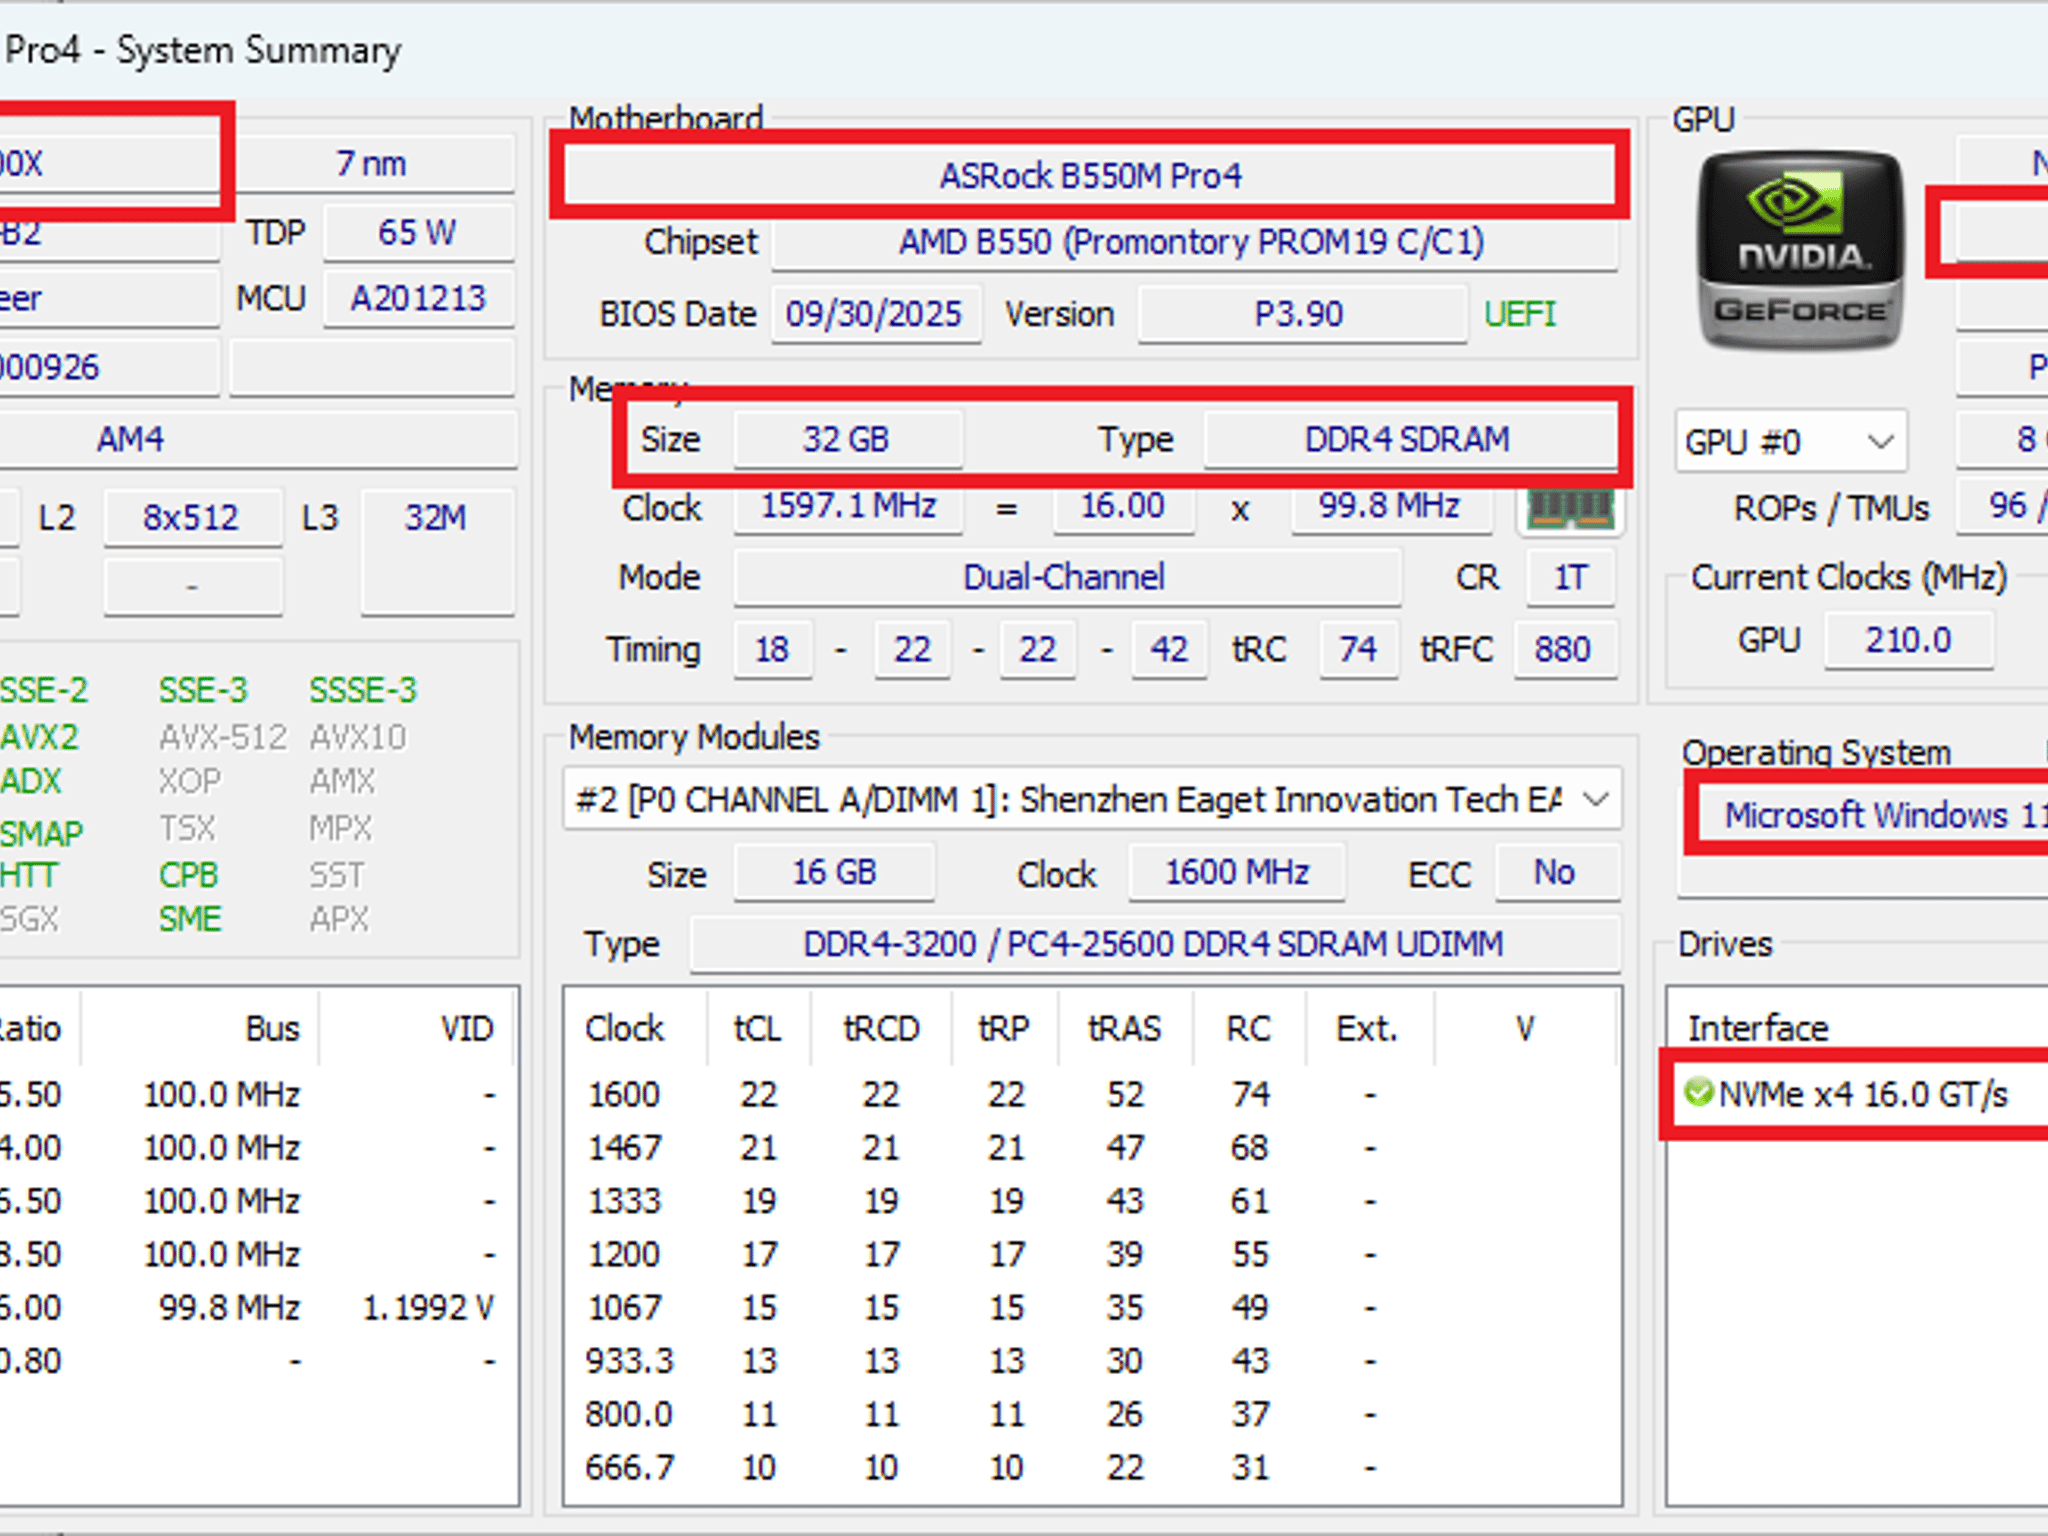Select the 1600 clock row in timings table
The height and width of the screenshot is (1536, 2048).
(x=1092, y=1094)
